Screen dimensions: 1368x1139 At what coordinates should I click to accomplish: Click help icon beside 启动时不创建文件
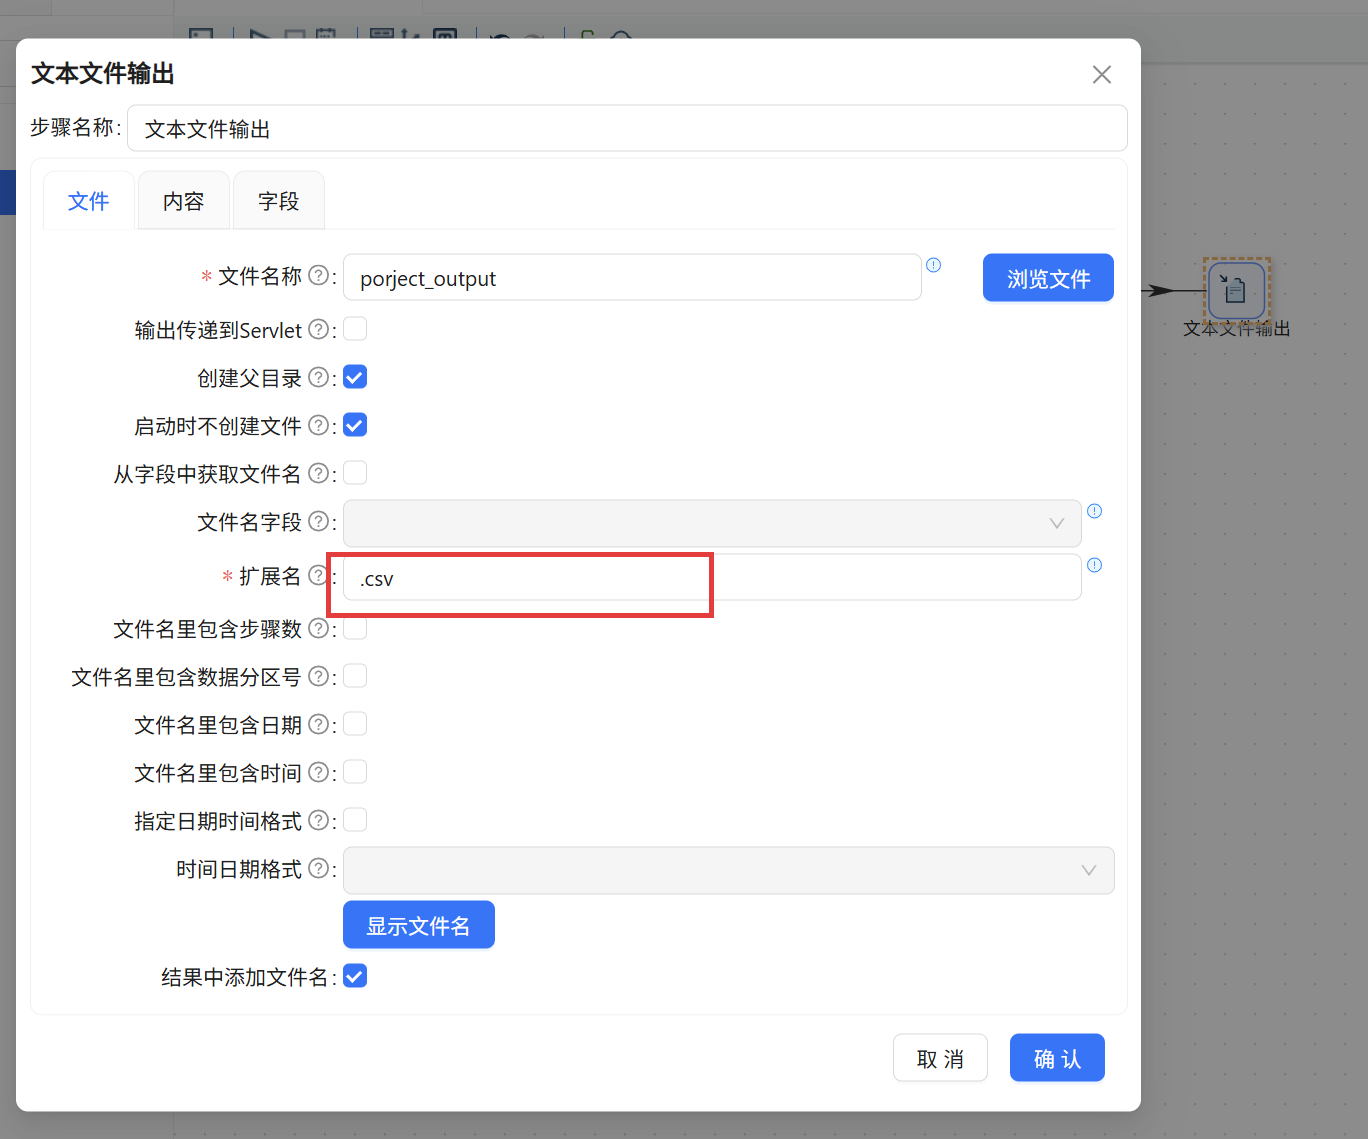tap(318, 425)
